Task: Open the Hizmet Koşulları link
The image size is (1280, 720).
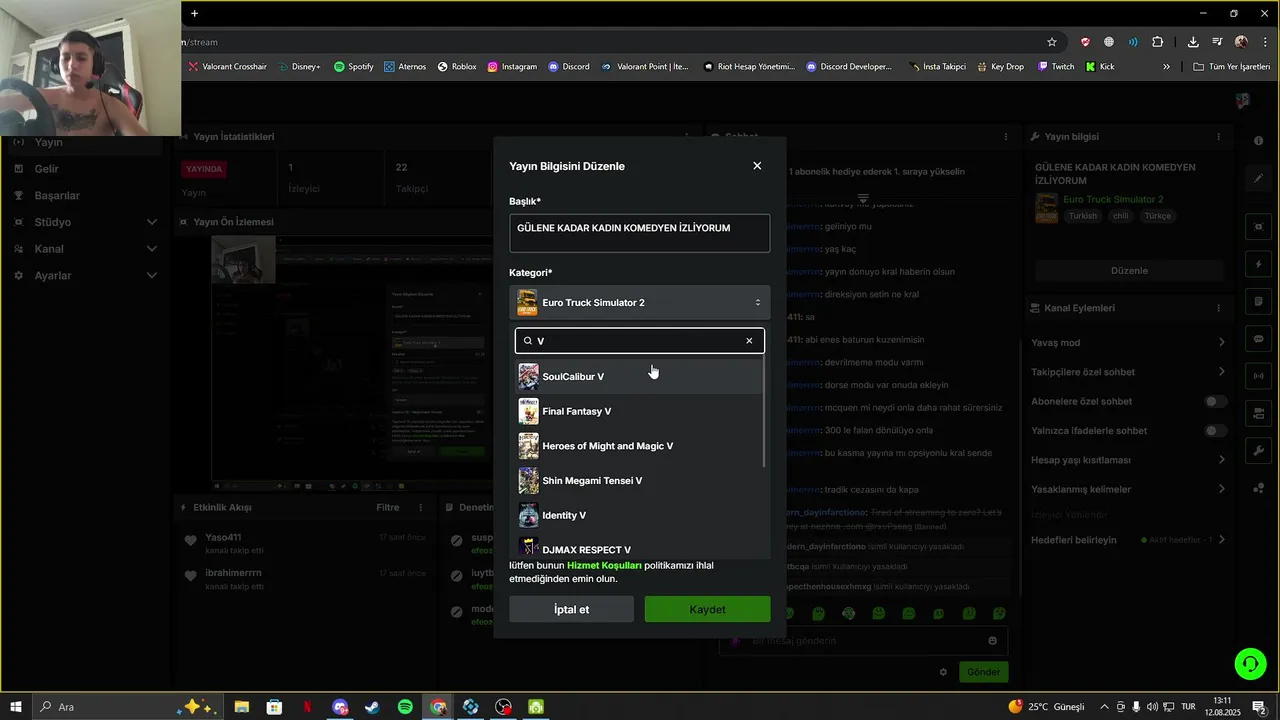Action: point(604,565)
